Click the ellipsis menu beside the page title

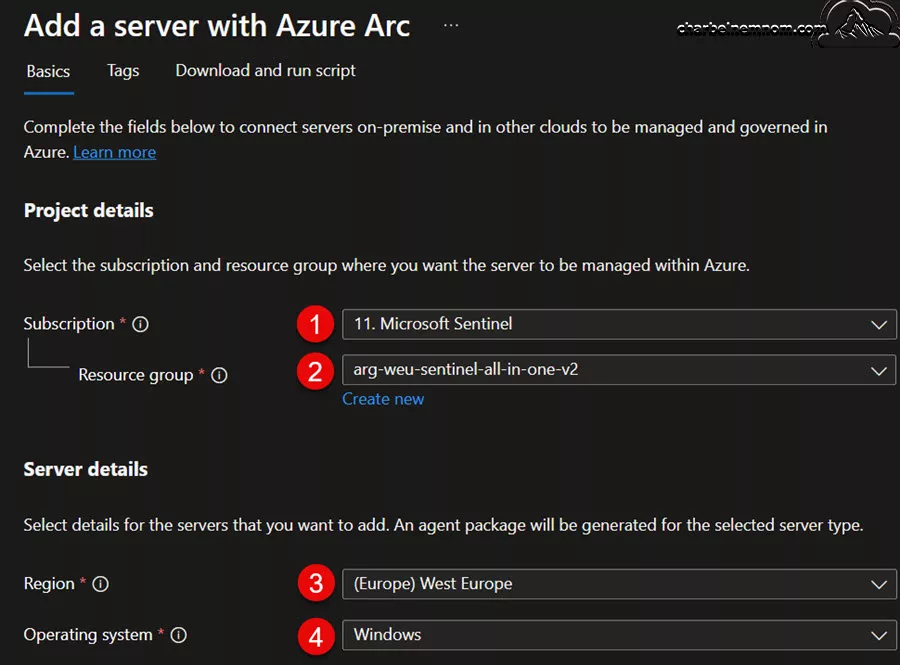click(451, 25)
